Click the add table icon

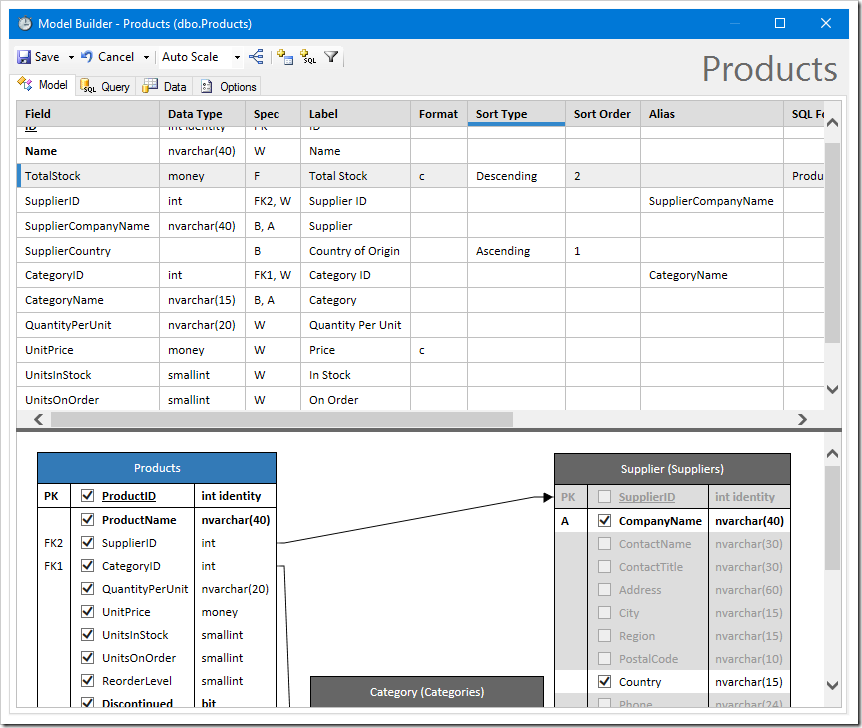pos(285,57)
